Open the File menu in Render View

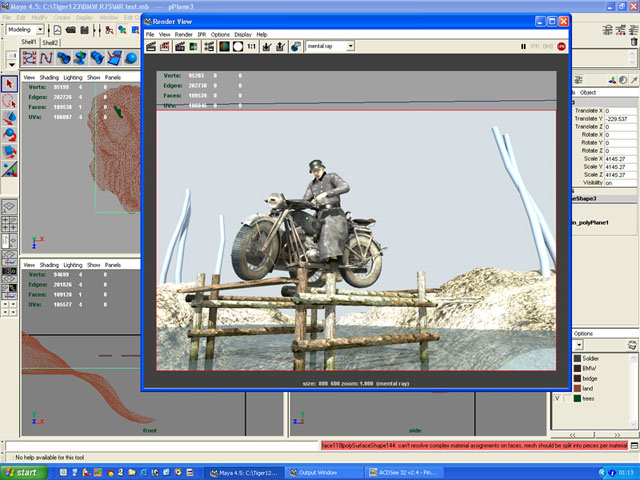point(150,34)
